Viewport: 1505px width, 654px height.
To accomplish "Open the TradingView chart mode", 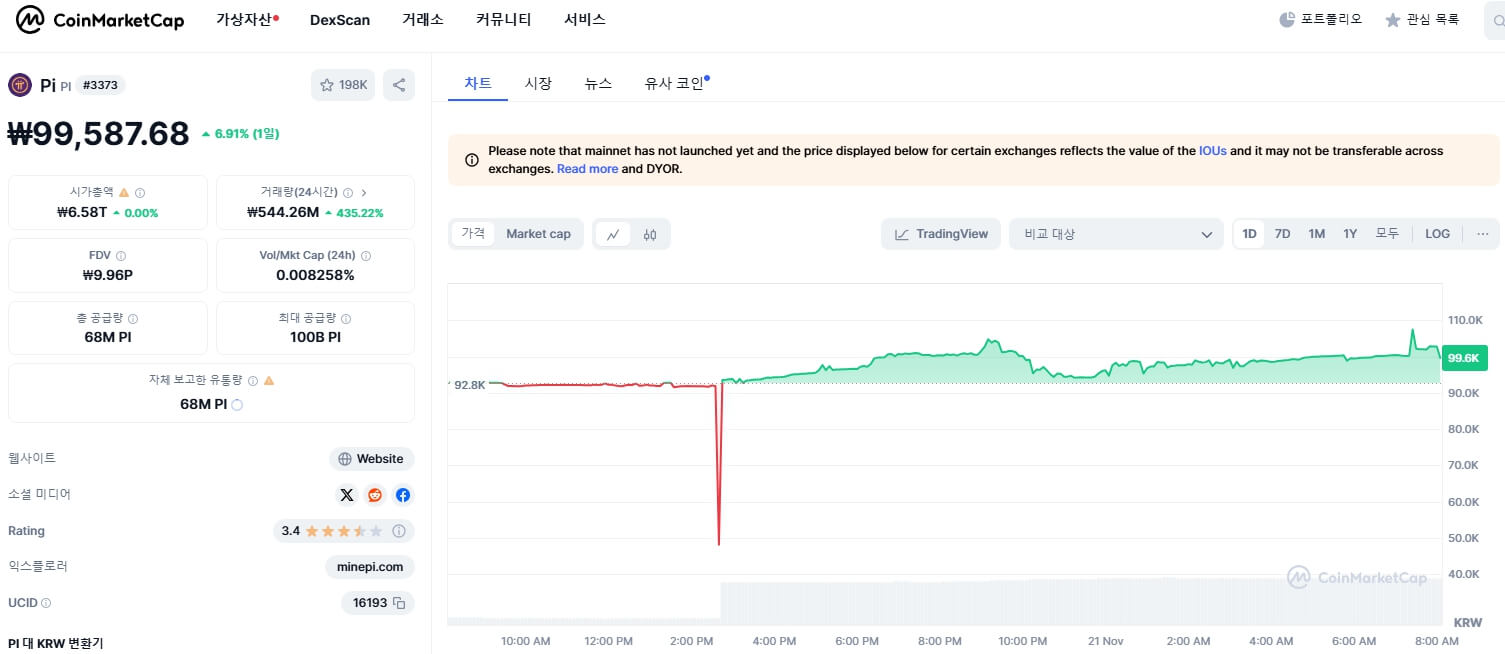I will [940, 233].
